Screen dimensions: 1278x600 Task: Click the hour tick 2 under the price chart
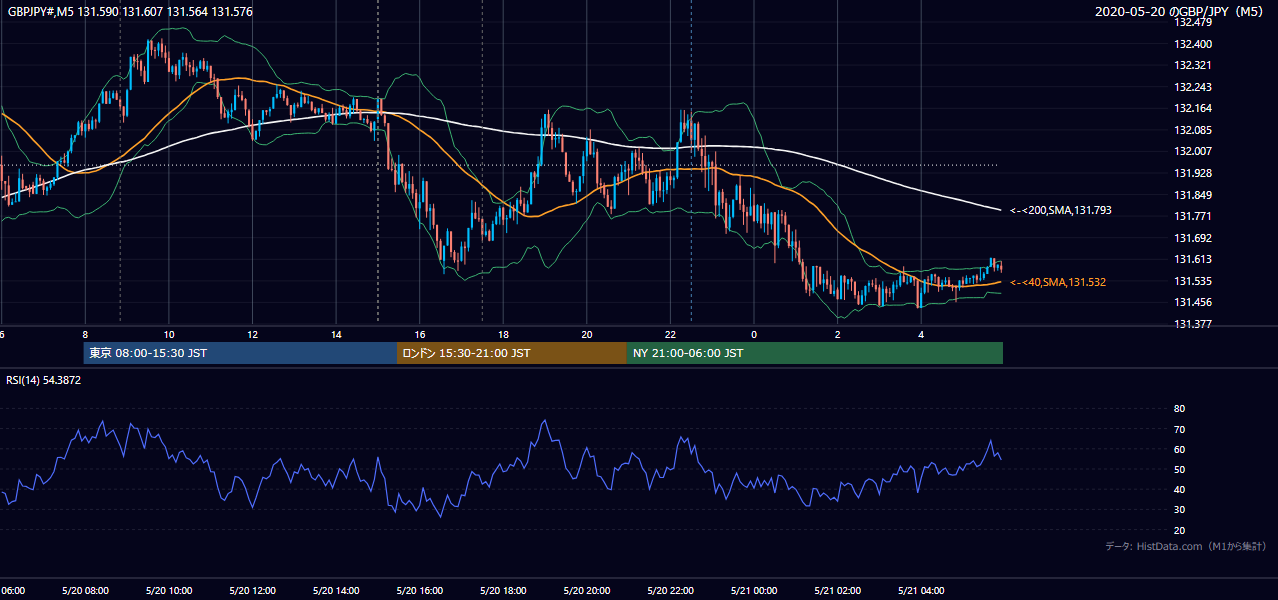click(837, 334)
